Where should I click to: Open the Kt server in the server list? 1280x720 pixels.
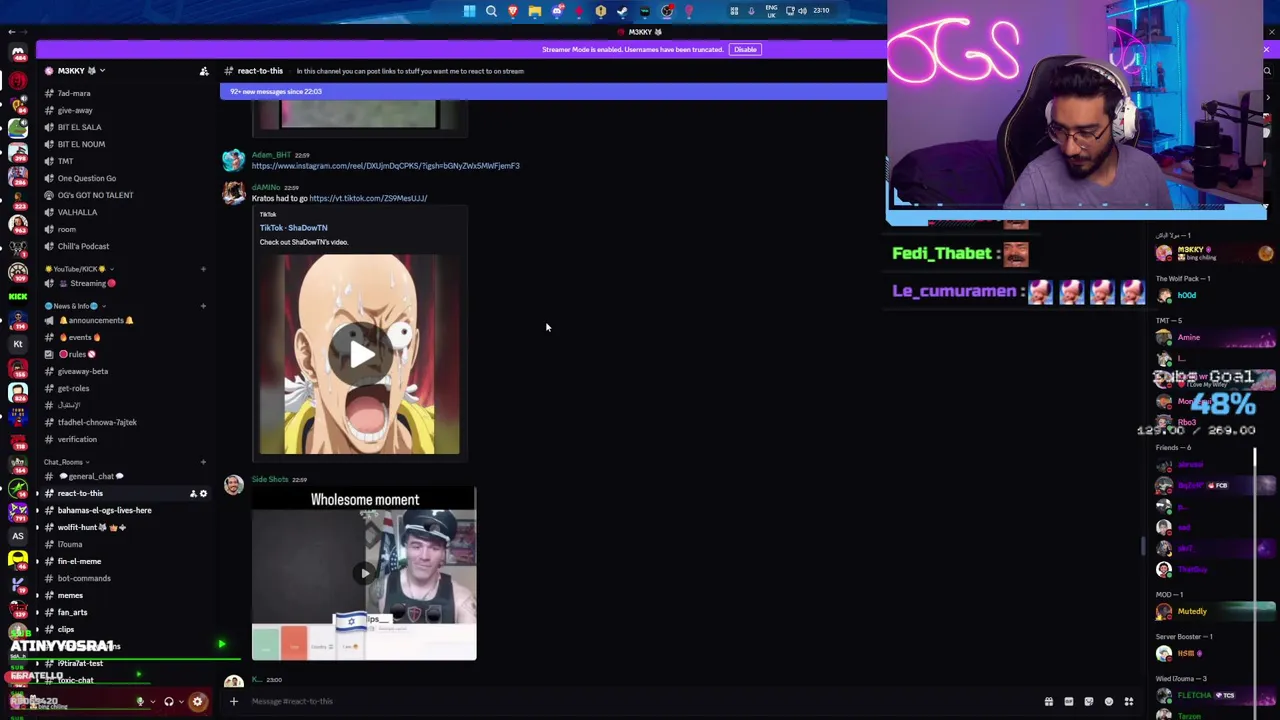(x=18, y=343)
